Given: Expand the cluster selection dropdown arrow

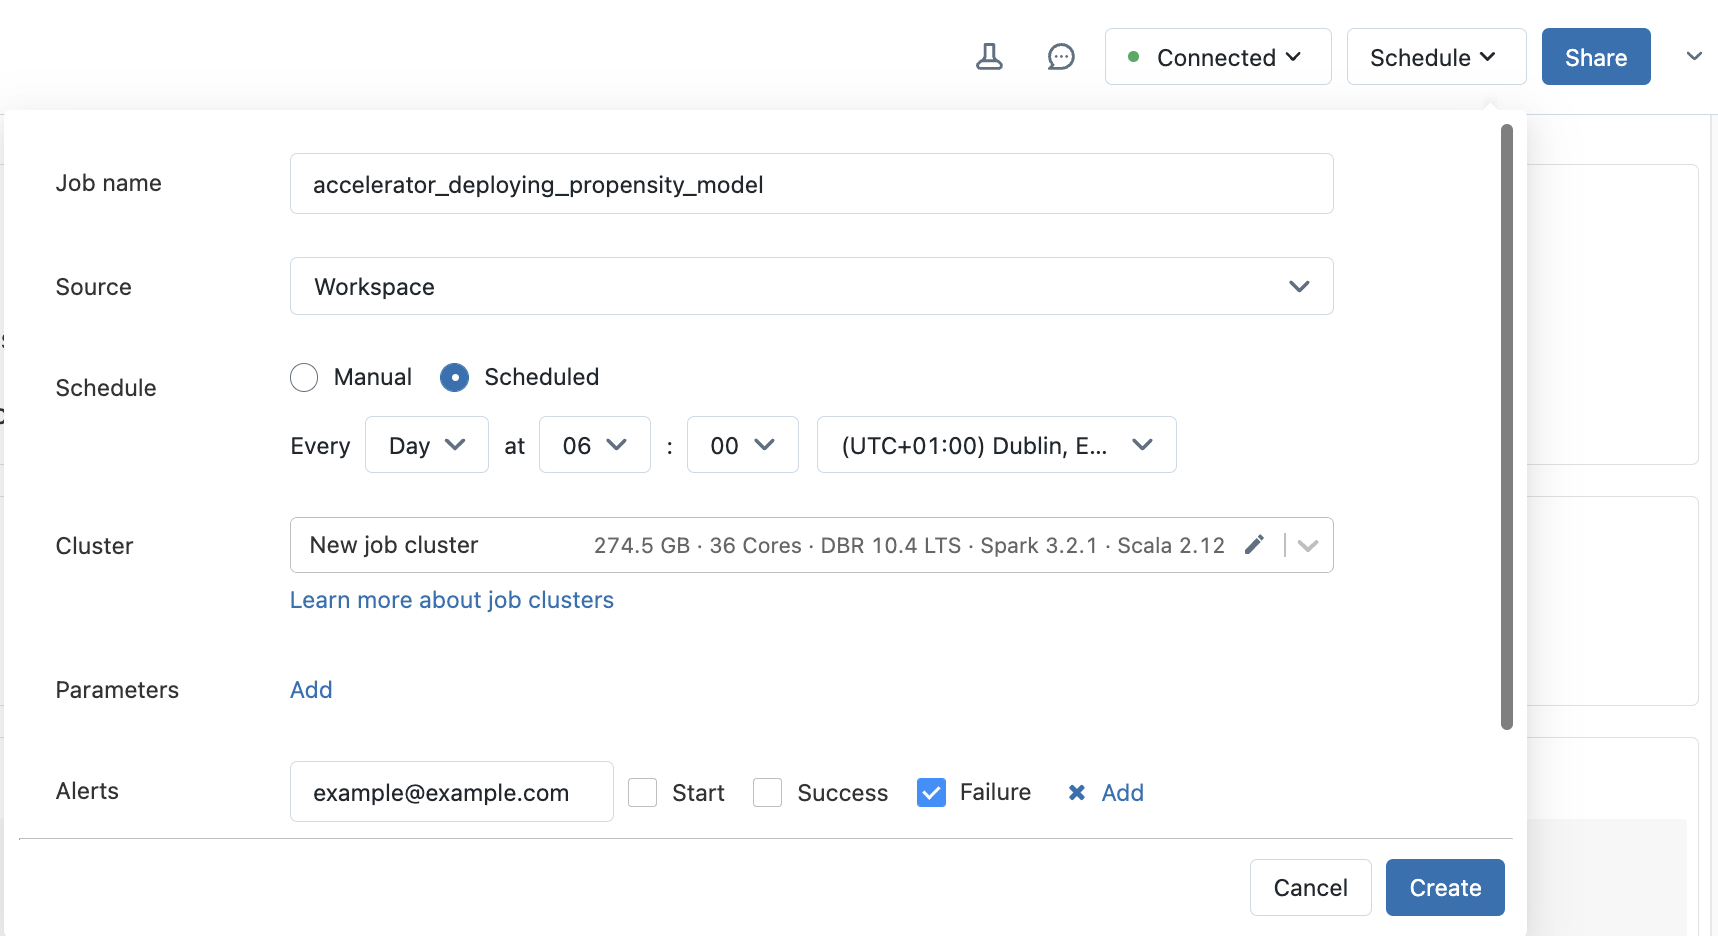Looking at the screenshot, I should click(1307, 545).
